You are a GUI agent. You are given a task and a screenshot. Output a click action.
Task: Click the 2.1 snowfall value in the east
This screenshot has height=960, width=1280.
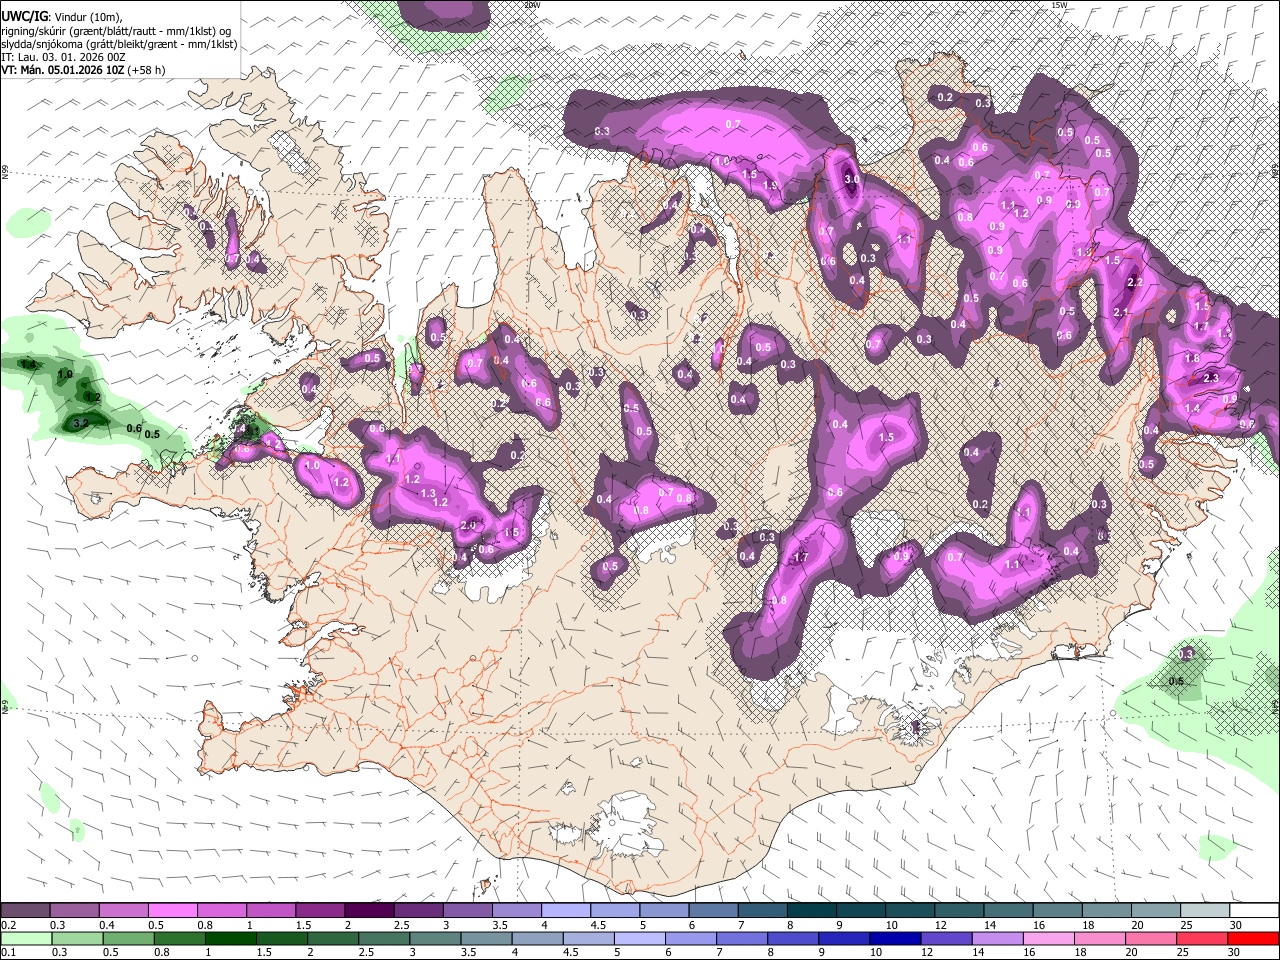pos(1121,313)
